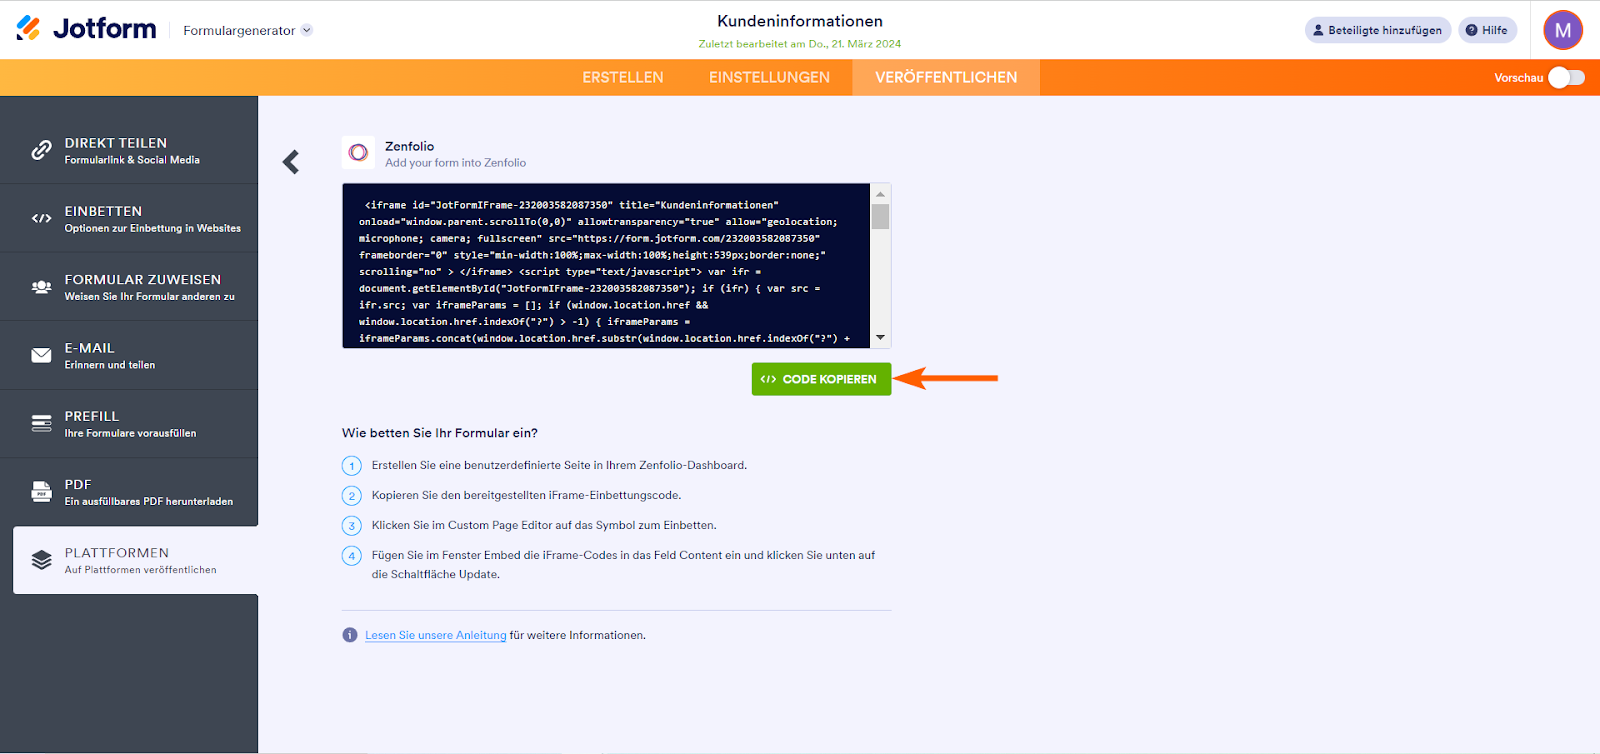Open Prefill sidebar section
Image resolution: width=1600 pixels, height=754 pixels.
tap(129, 423)
